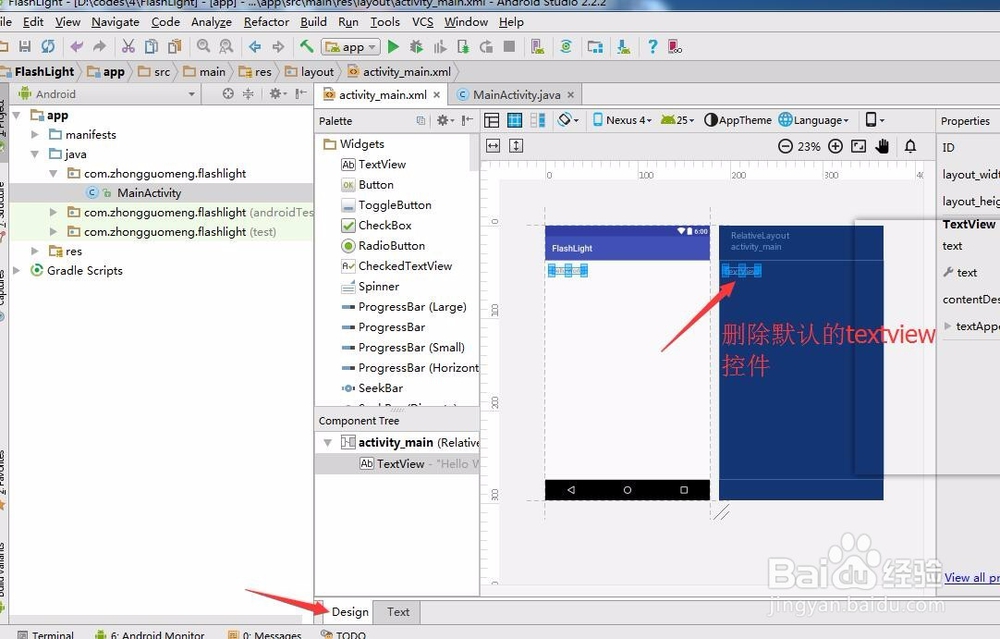Toggle design-only surface mode
Image resolution: width=1000 pixels, height=639 pixels.
click(x=491, y=120)
